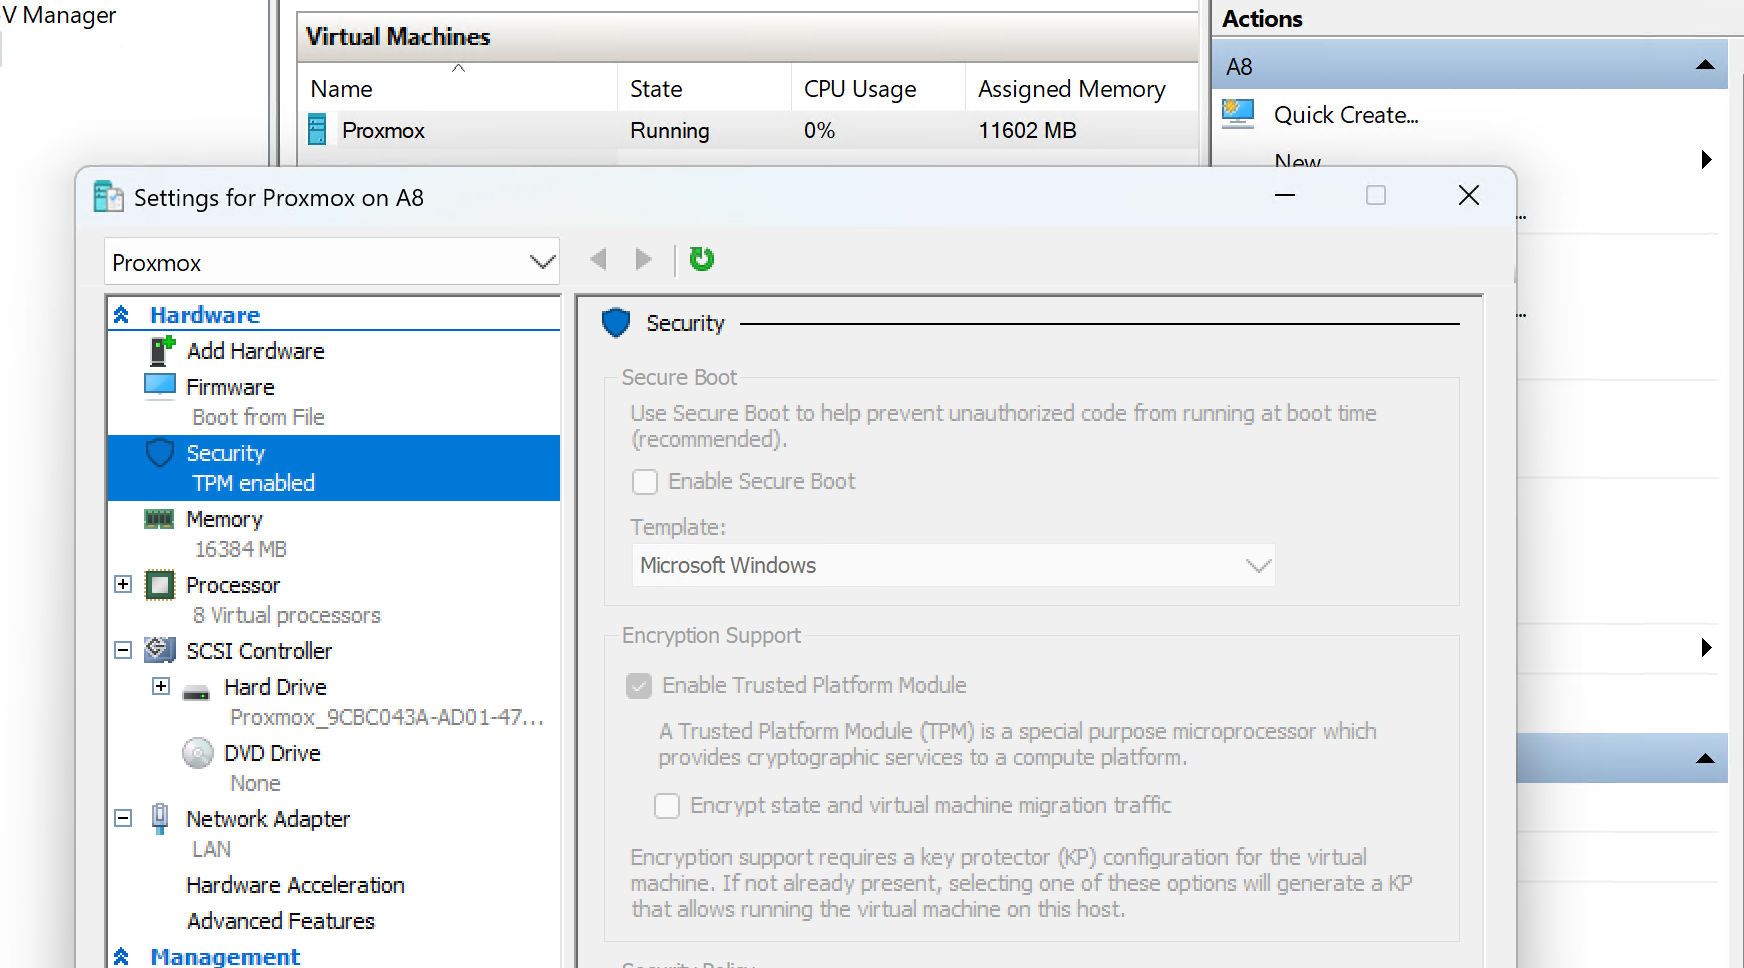The height and width of the screenshot is (968, 1744).
Task: Click 'None' under DVD Drive
Action: coord(255,783)
